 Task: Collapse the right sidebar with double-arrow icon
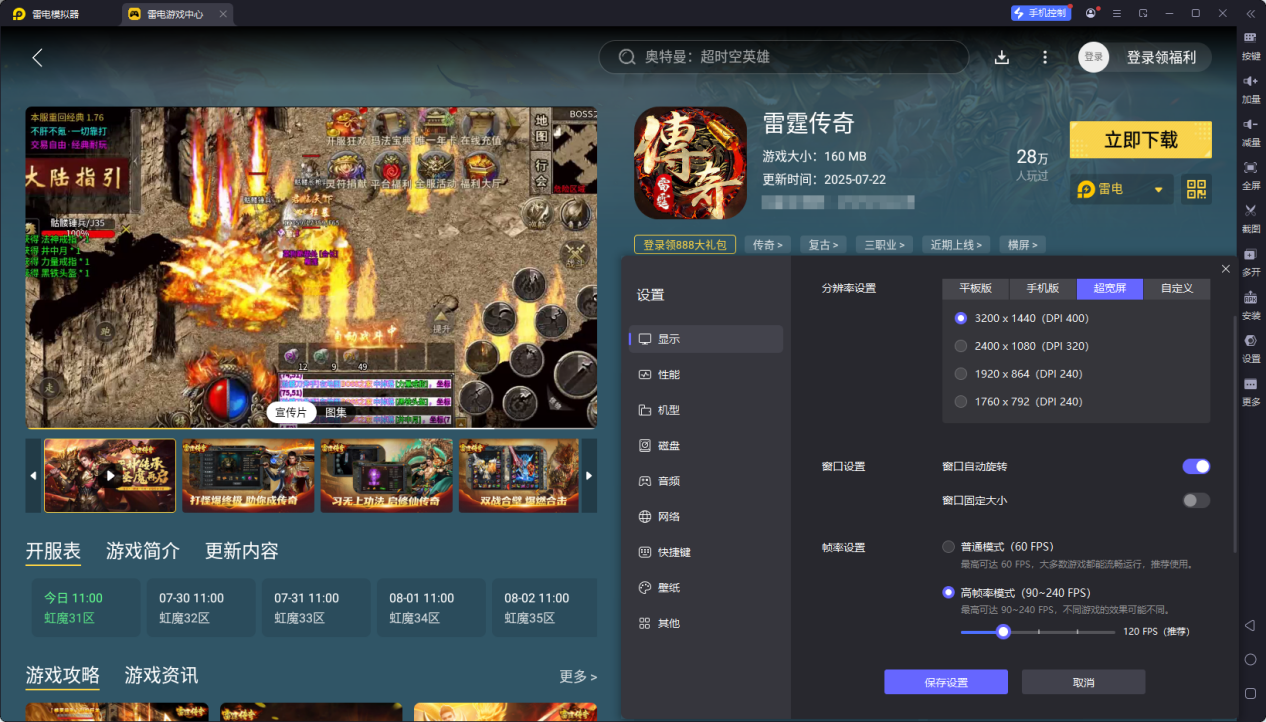(1250, 13)
